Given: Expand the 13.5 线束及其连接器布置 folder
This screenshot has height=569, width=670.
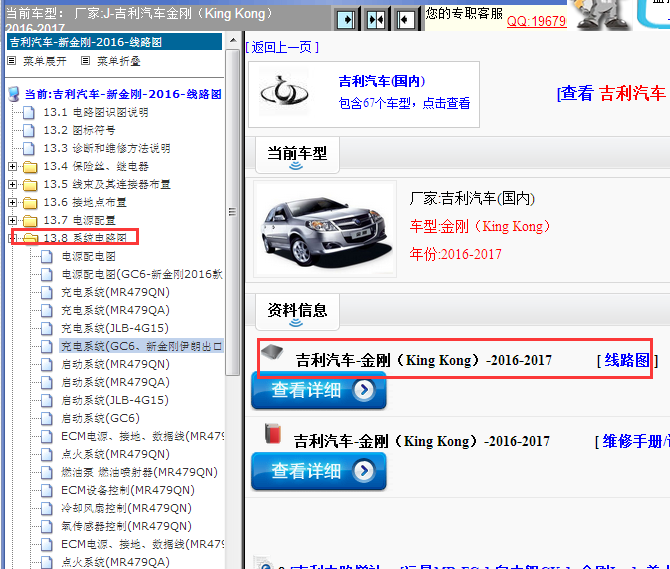Looking at the screenshot, I should pyautogui.click(x=12, y=185).
